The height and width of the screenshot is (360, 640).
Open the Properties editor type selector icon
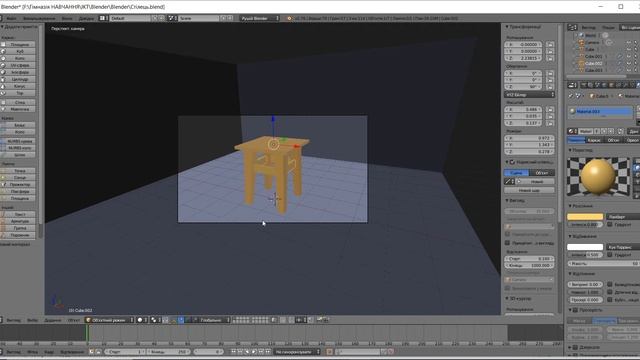pos(571,85)
